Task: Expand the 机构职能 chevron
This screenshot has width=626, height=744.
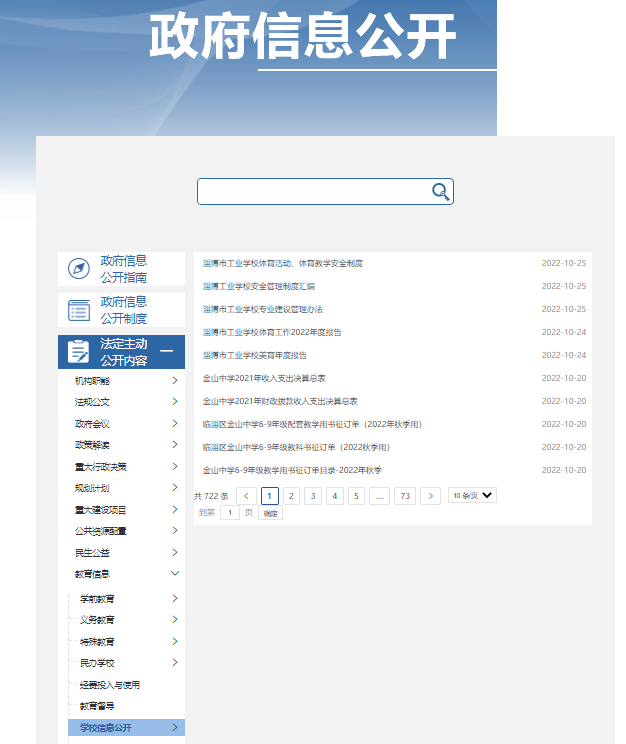Action: [174, 381]
